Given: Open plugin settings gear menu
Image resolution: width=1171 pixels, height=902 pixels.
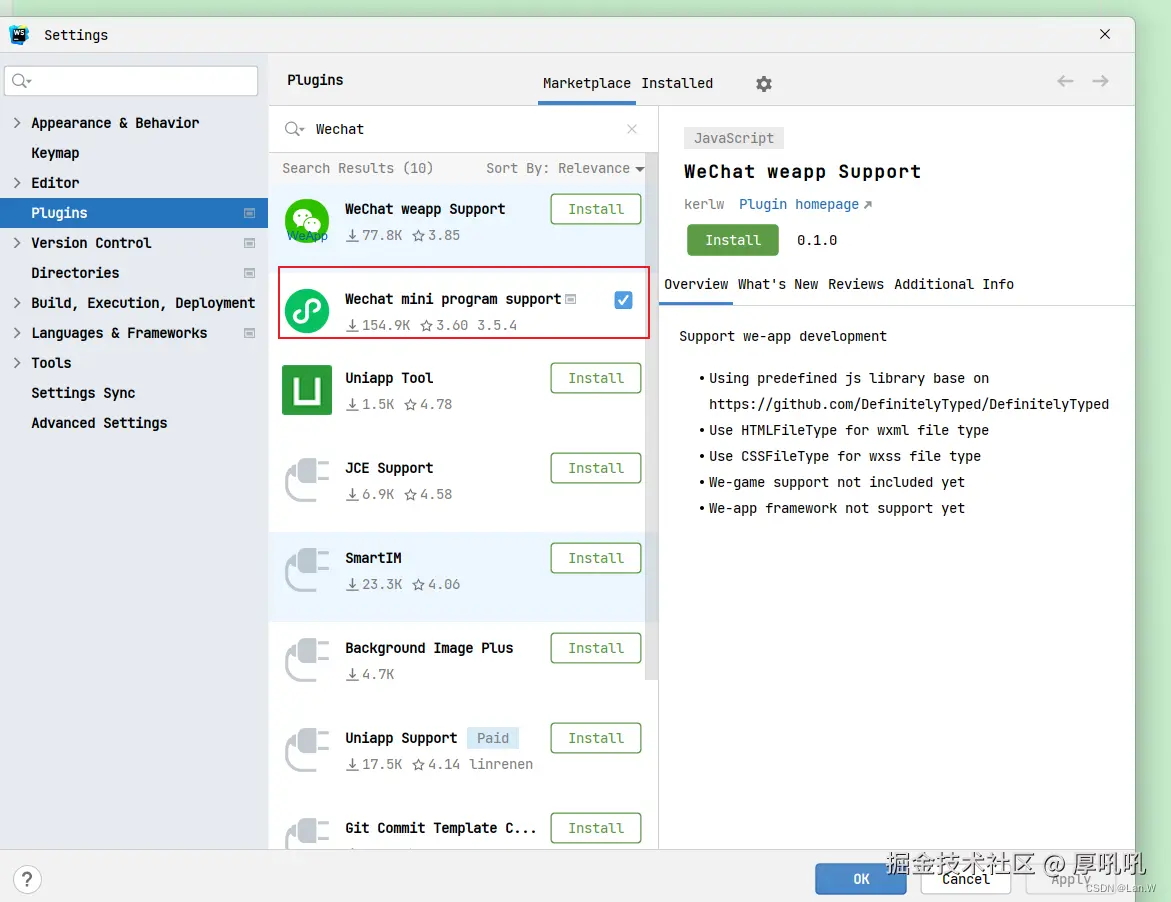Looking at the screenshot, I should [763, 84].
